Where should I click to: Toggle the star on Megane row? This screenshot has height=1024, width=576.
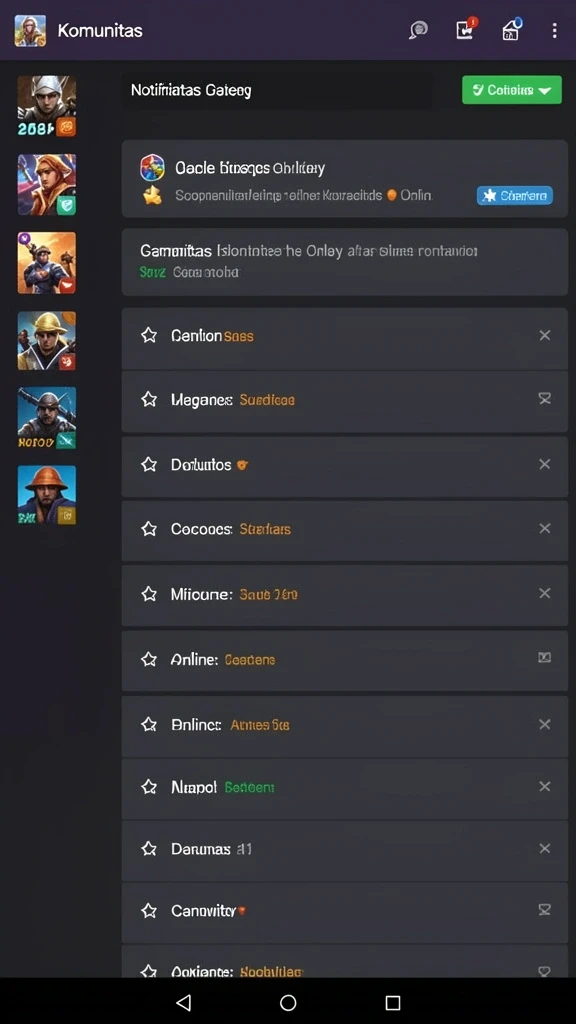pos(149,400)
